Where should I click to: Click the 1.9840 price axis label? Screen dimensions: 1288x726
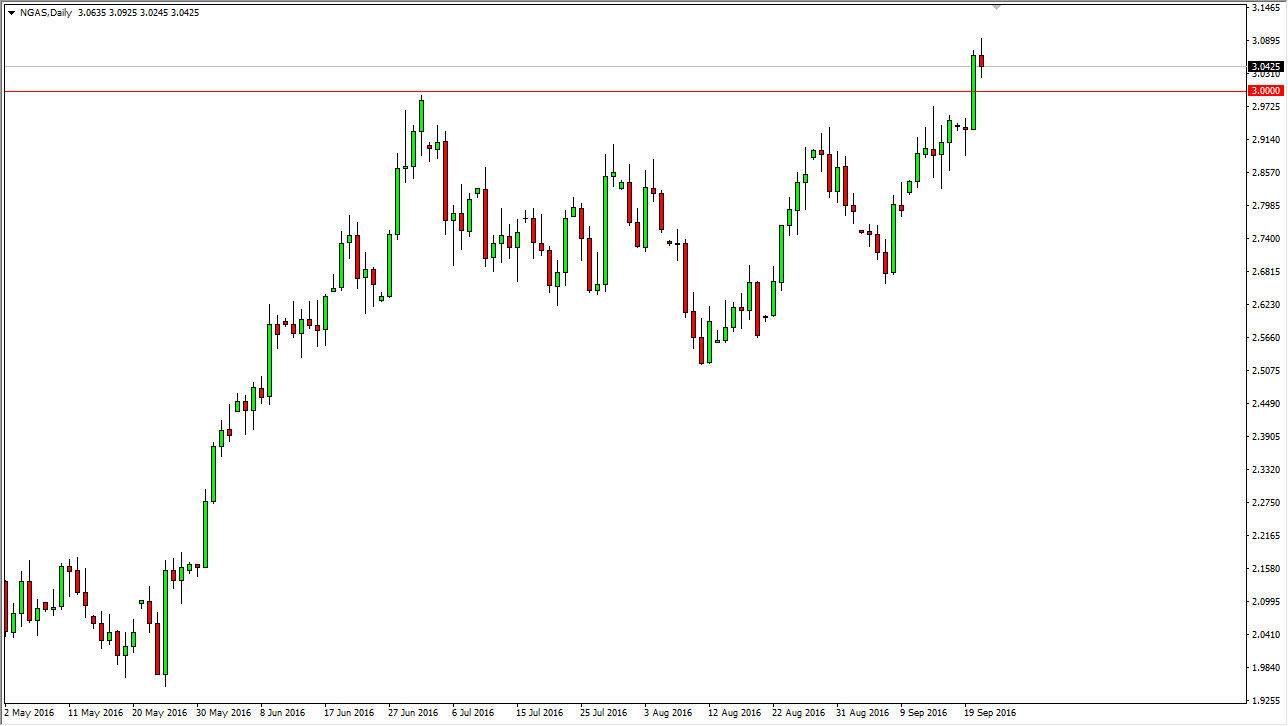point(1265,667)
